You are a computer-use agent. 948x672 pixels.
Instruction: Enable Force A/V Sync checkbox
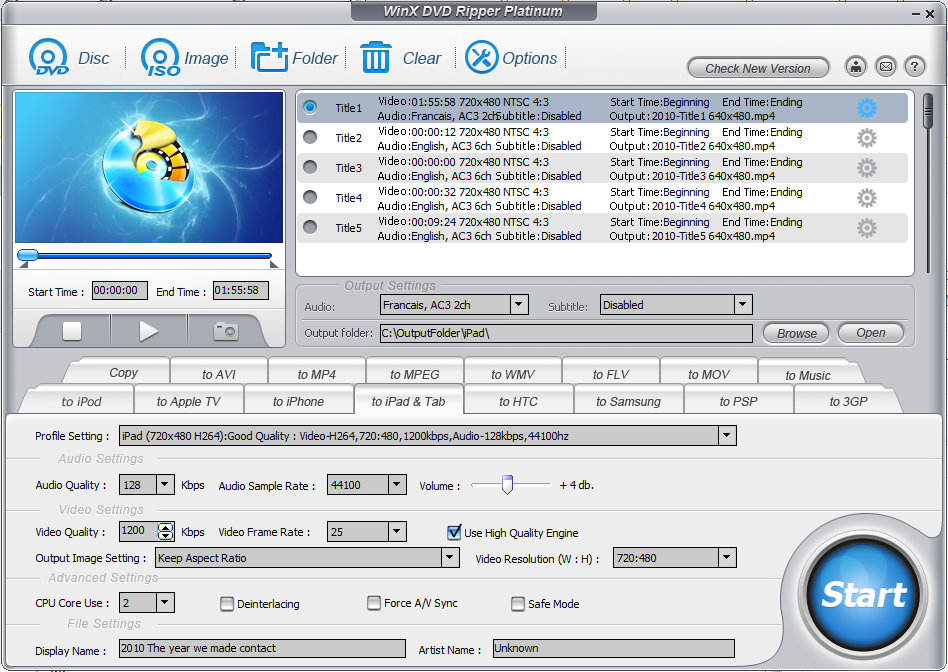tap(374, 603)
